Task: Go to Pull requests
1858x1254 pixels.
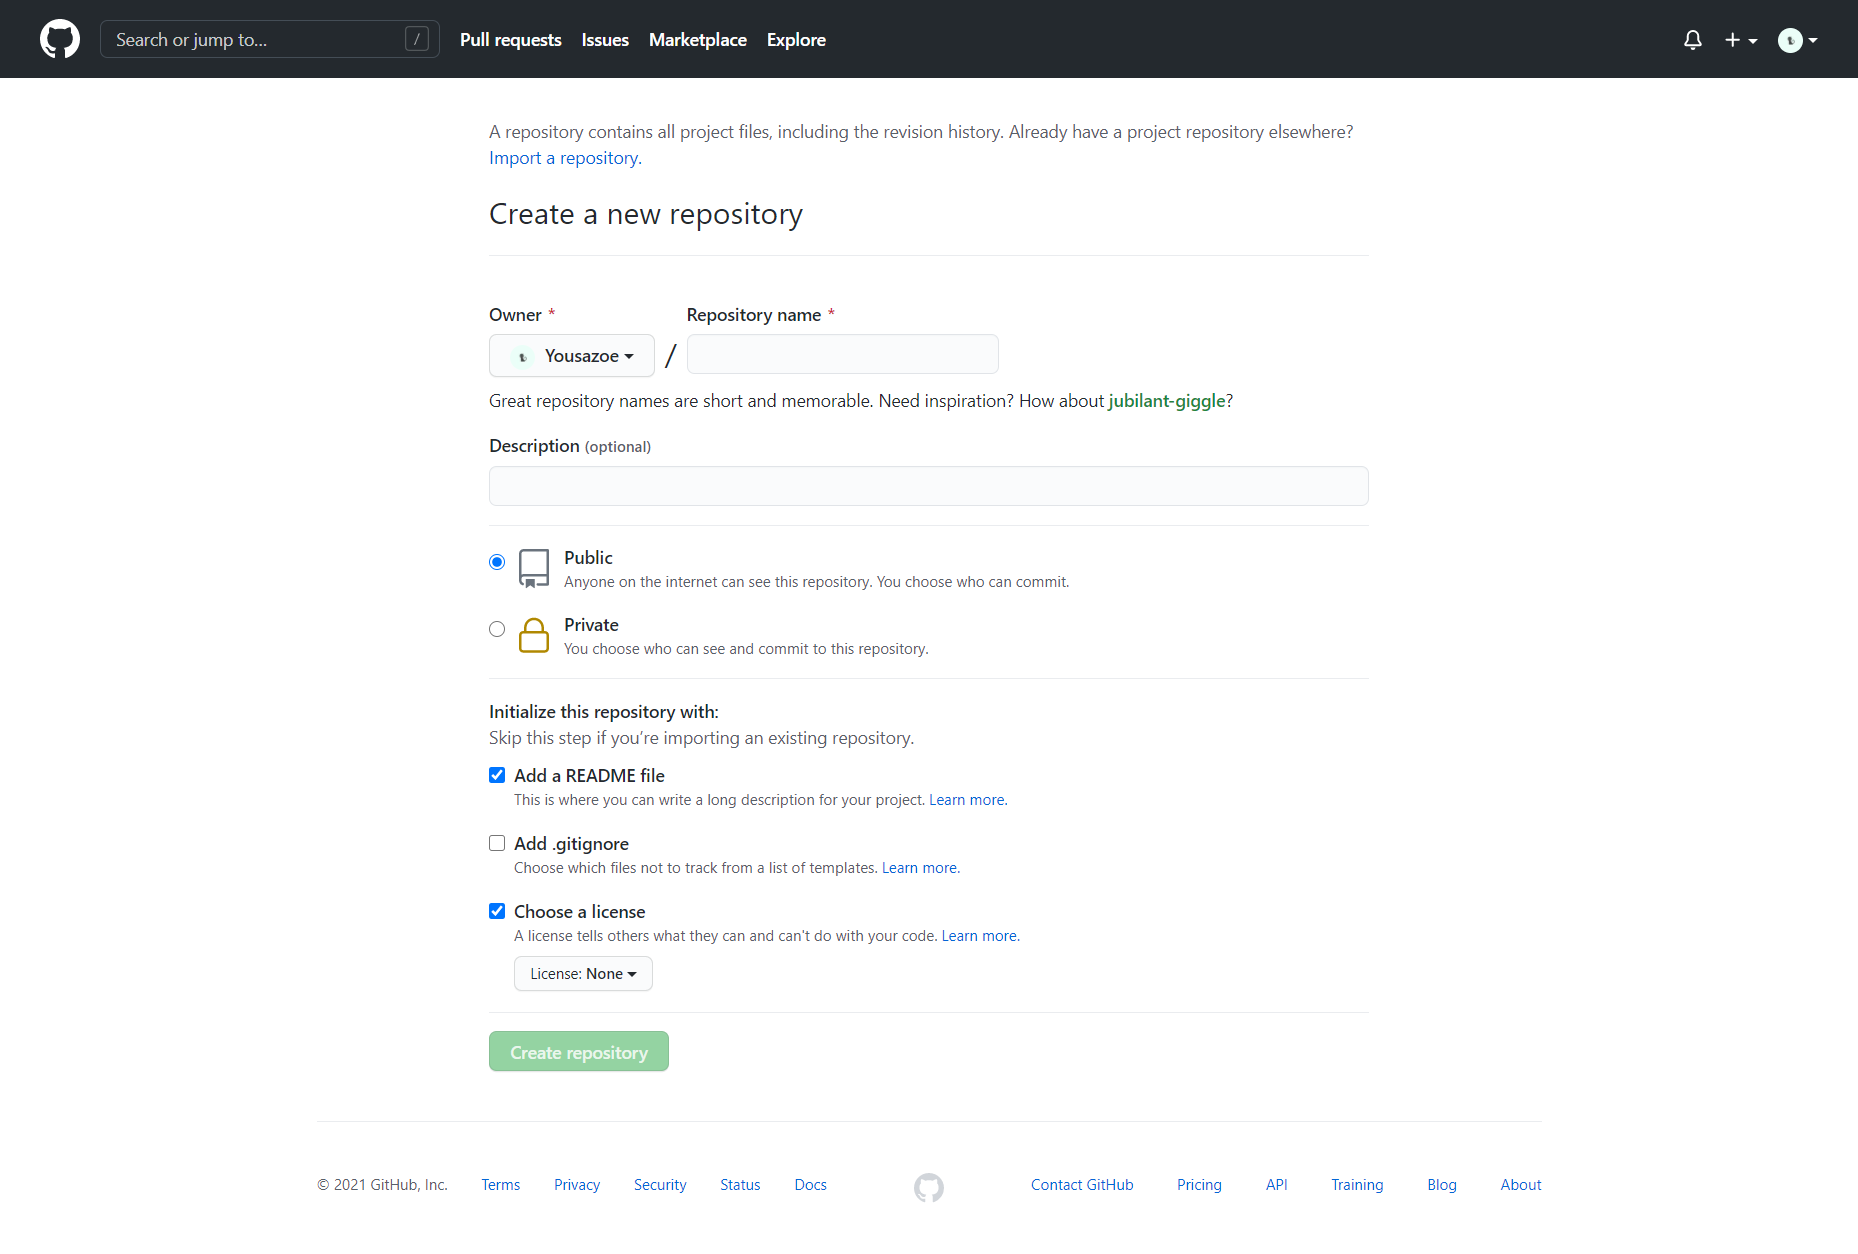Action: (x=511, y=40)
